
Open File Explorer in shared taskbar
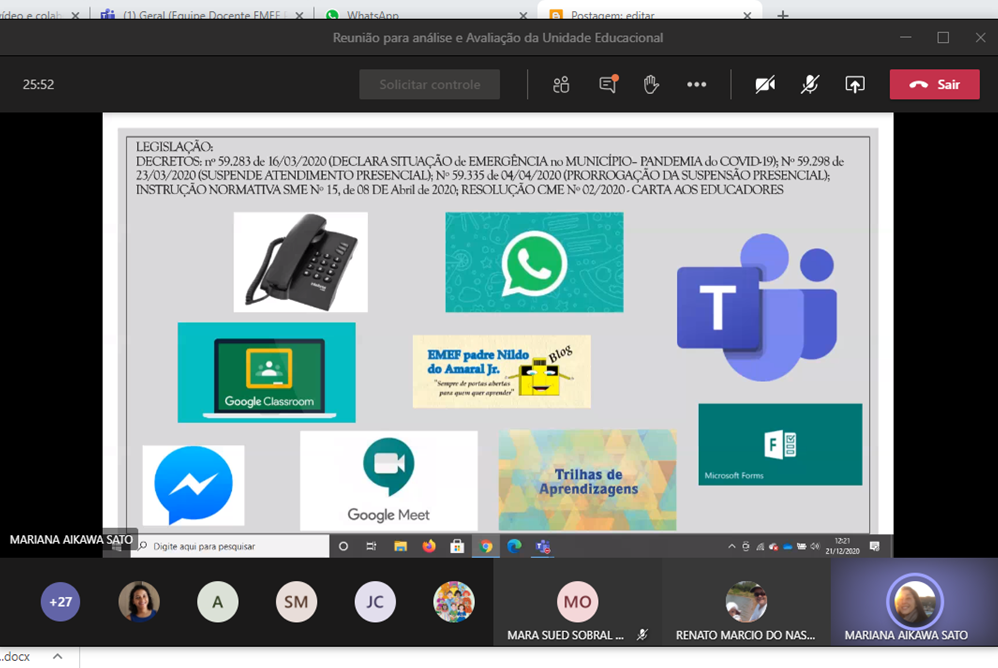pyautogui.click(x=400, y=546)
